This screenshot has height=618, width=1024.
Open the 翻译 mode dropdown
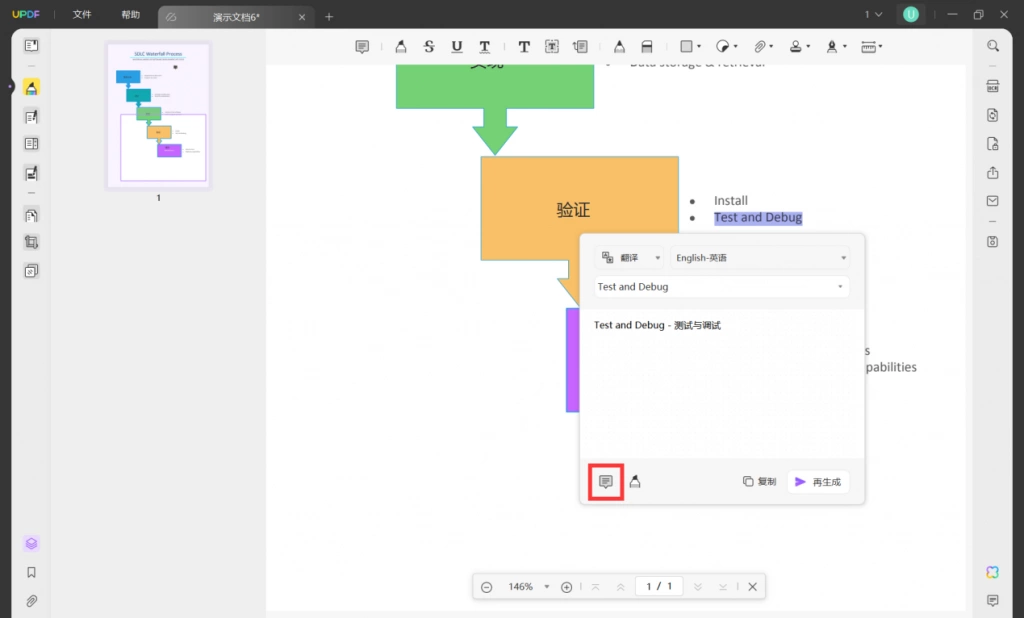coord(630,258)
